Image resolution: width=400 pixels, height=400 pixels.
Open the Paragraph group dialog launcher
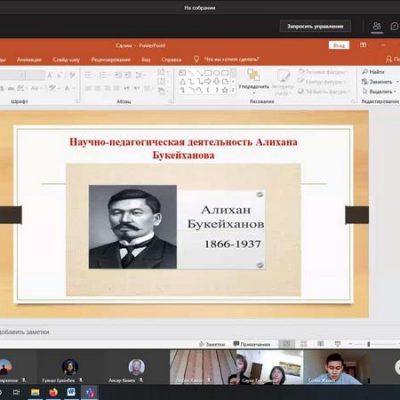171,101
